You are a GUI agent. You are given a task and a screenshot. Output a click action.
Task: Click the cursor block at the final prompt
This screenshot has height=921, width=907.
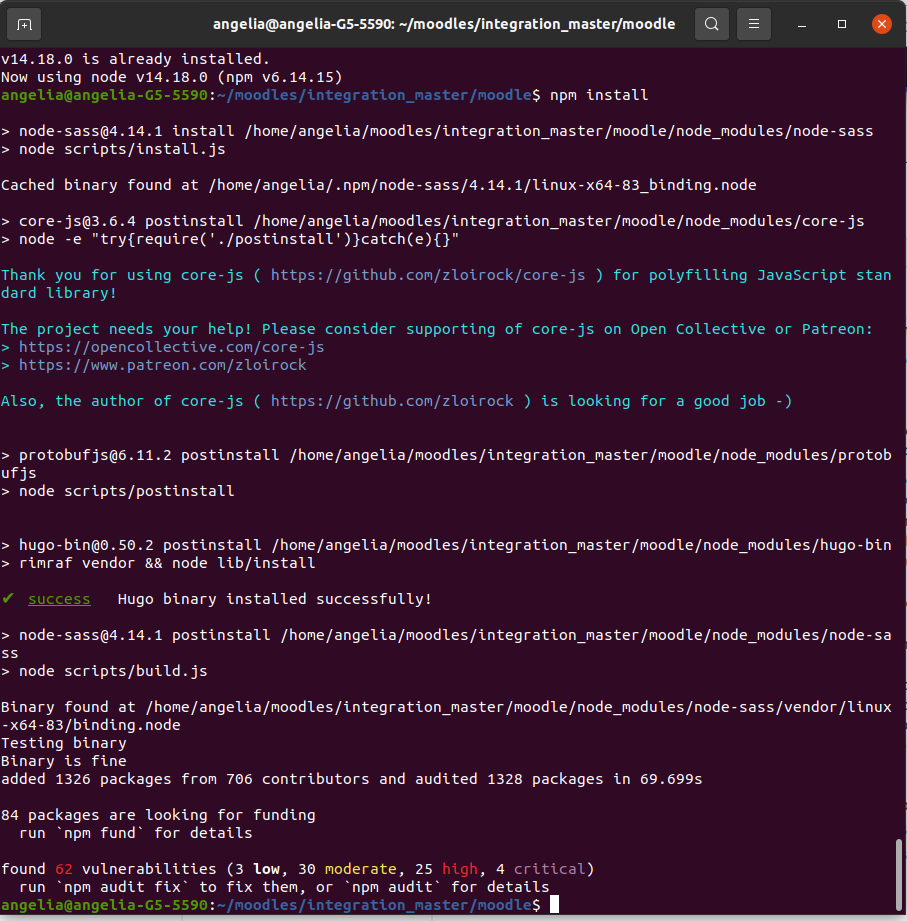555,905
